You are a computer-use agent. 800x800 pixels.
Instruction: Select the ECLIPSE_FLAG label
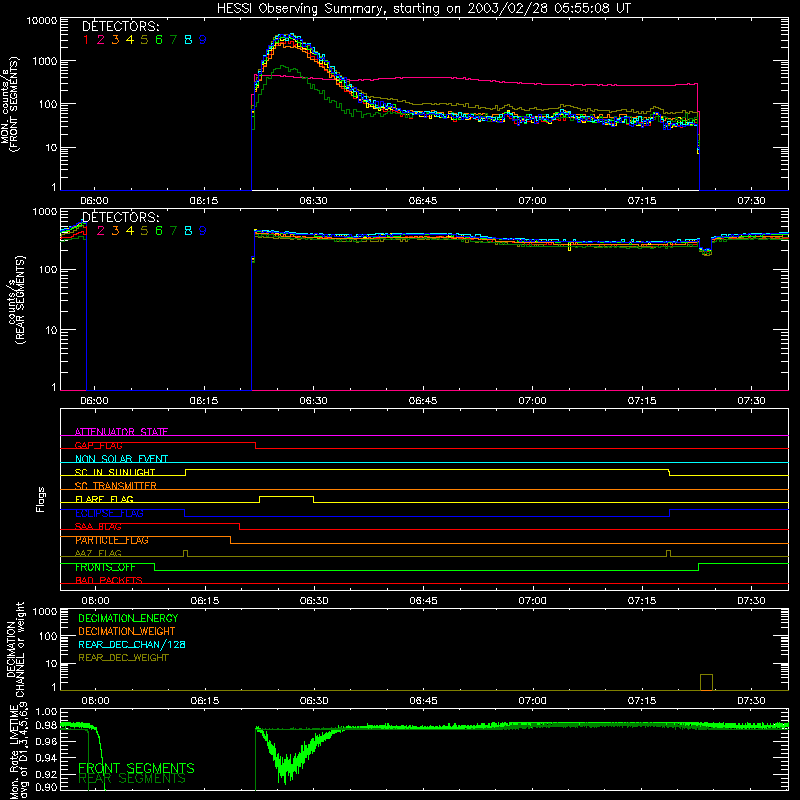(109, 513)
